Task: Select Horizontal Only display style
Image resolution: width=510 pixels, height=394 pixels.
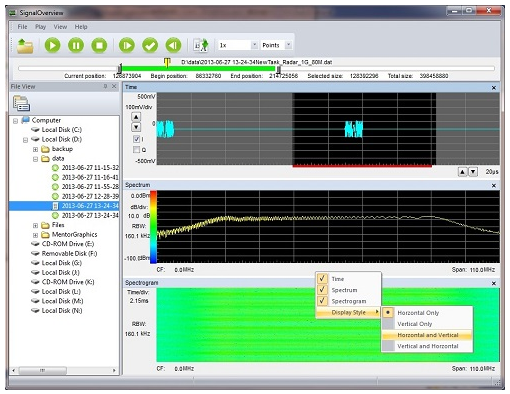Action: pyautogui.click(x=427, y=313)
